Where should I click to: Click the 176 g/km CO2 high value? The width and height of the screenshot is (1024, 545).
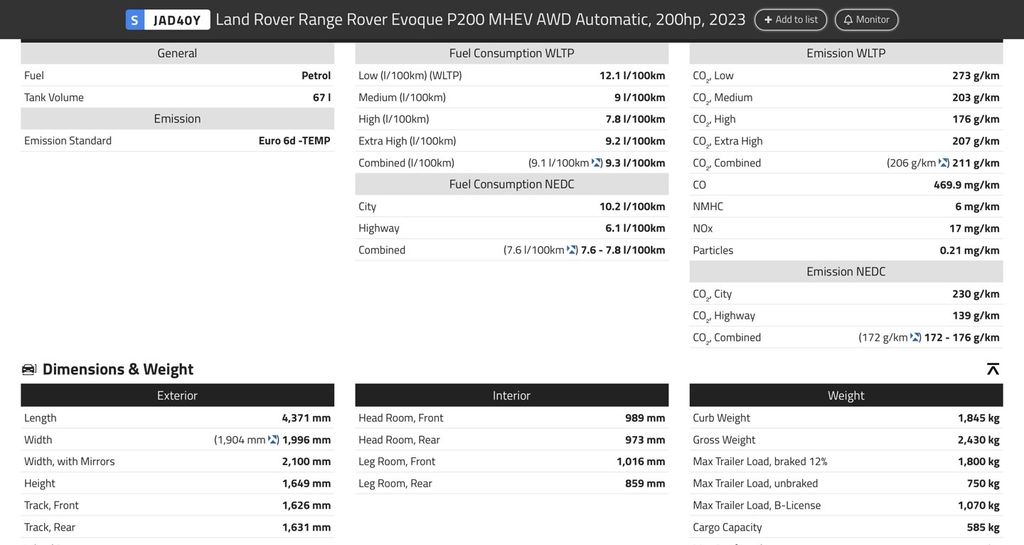click(976, 119)
